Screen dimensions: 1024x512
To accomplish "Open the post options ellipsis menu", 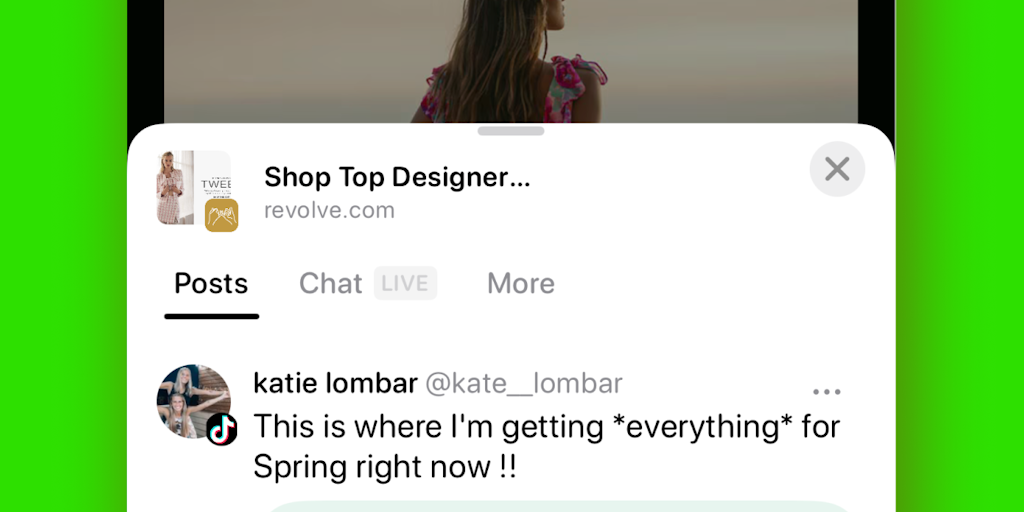I will click(826, 391).
